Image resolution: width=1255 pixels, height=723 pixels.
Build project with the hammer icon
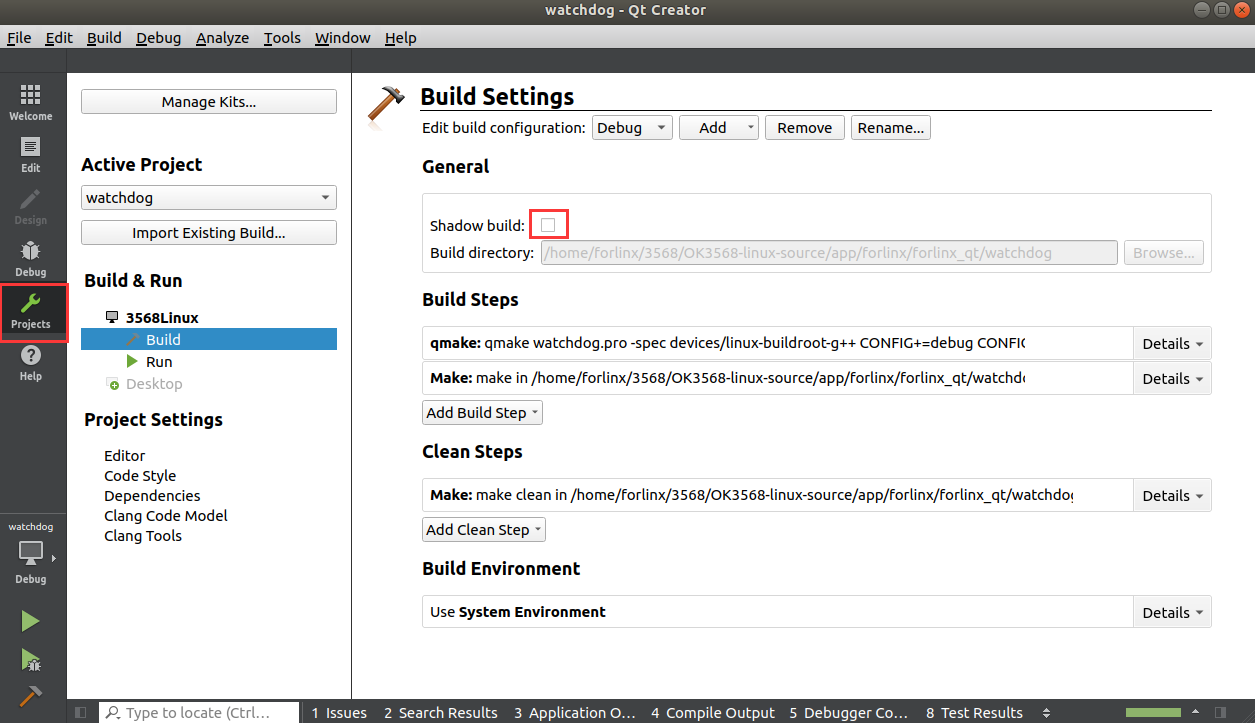pos(30,696)
